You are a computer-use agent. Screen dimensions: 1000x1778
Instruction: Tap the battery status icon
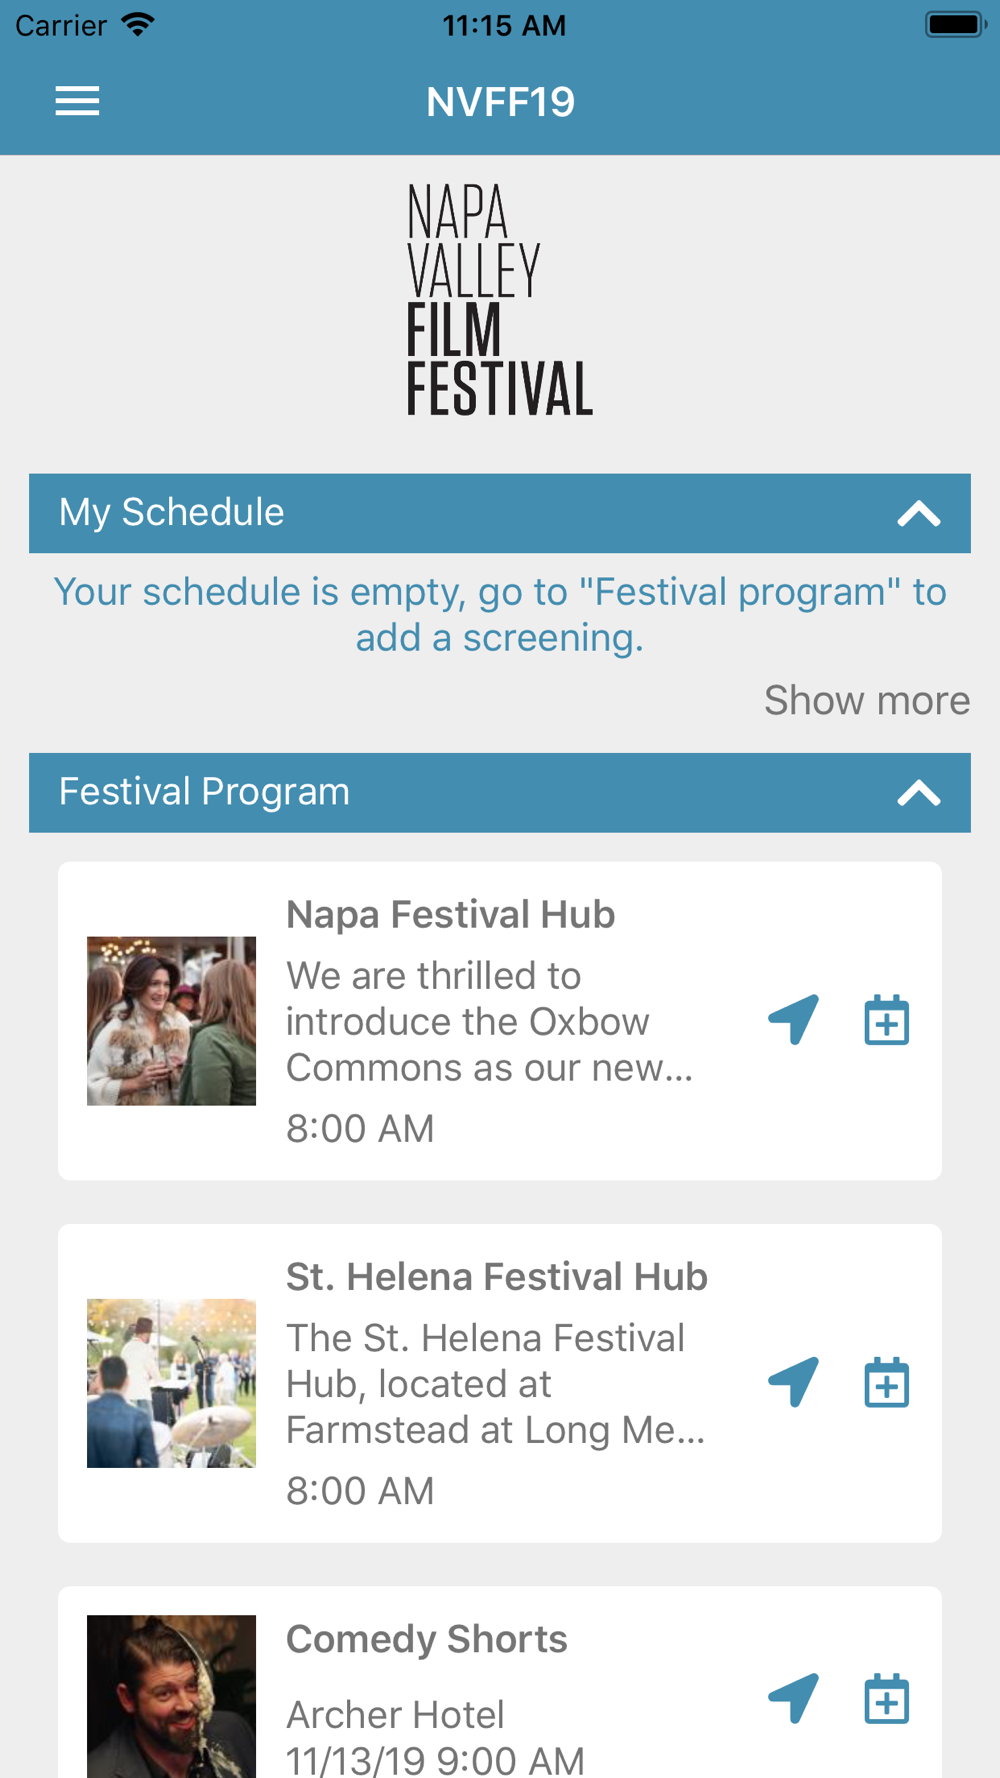click(955, 24)
